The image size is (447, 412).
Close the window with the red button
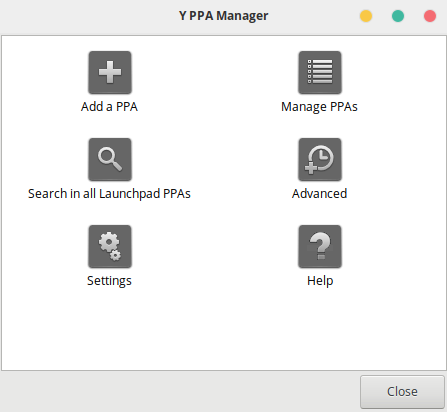tap(430, 16)
